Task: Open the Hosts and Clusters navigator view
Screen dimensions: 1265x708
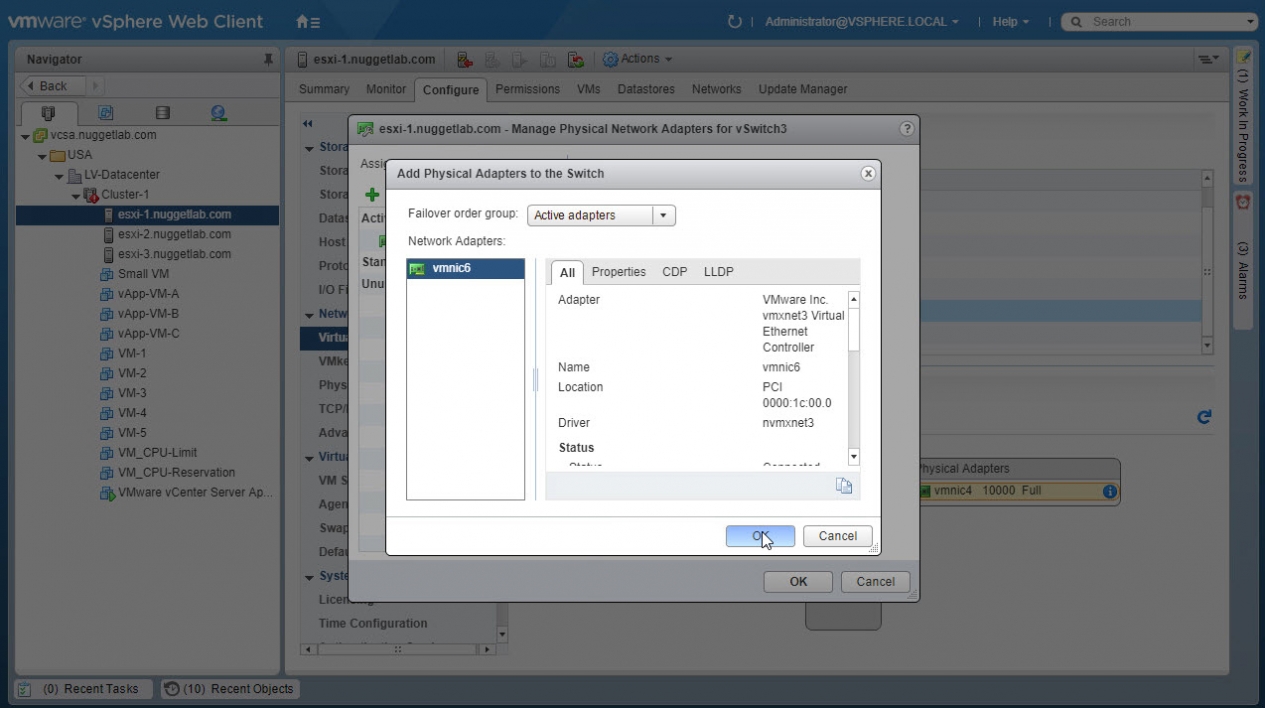Action: click(x=47, y=113)
